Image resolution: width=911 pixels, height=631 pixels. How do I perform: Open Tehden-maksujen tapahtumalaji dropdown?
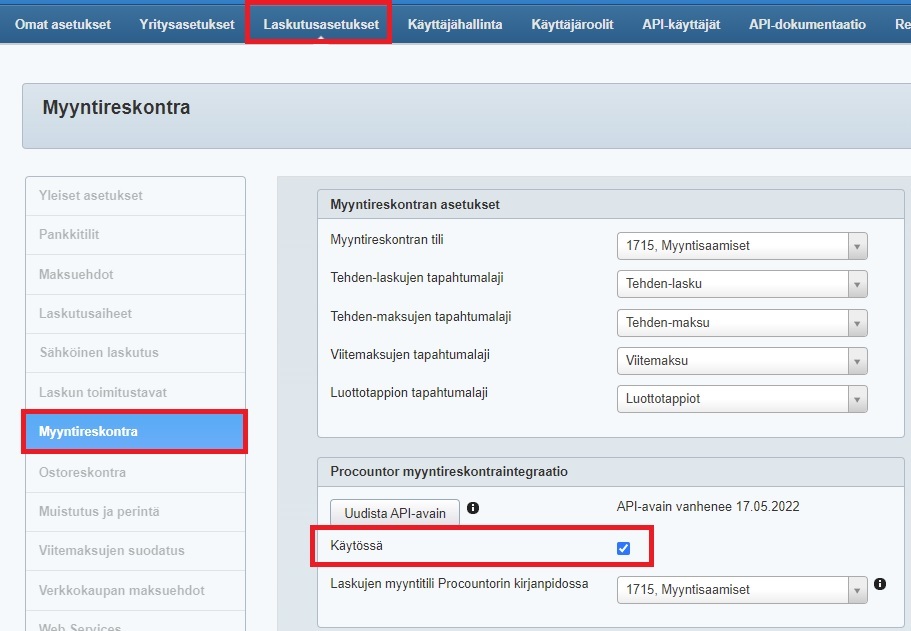point(741,323)
